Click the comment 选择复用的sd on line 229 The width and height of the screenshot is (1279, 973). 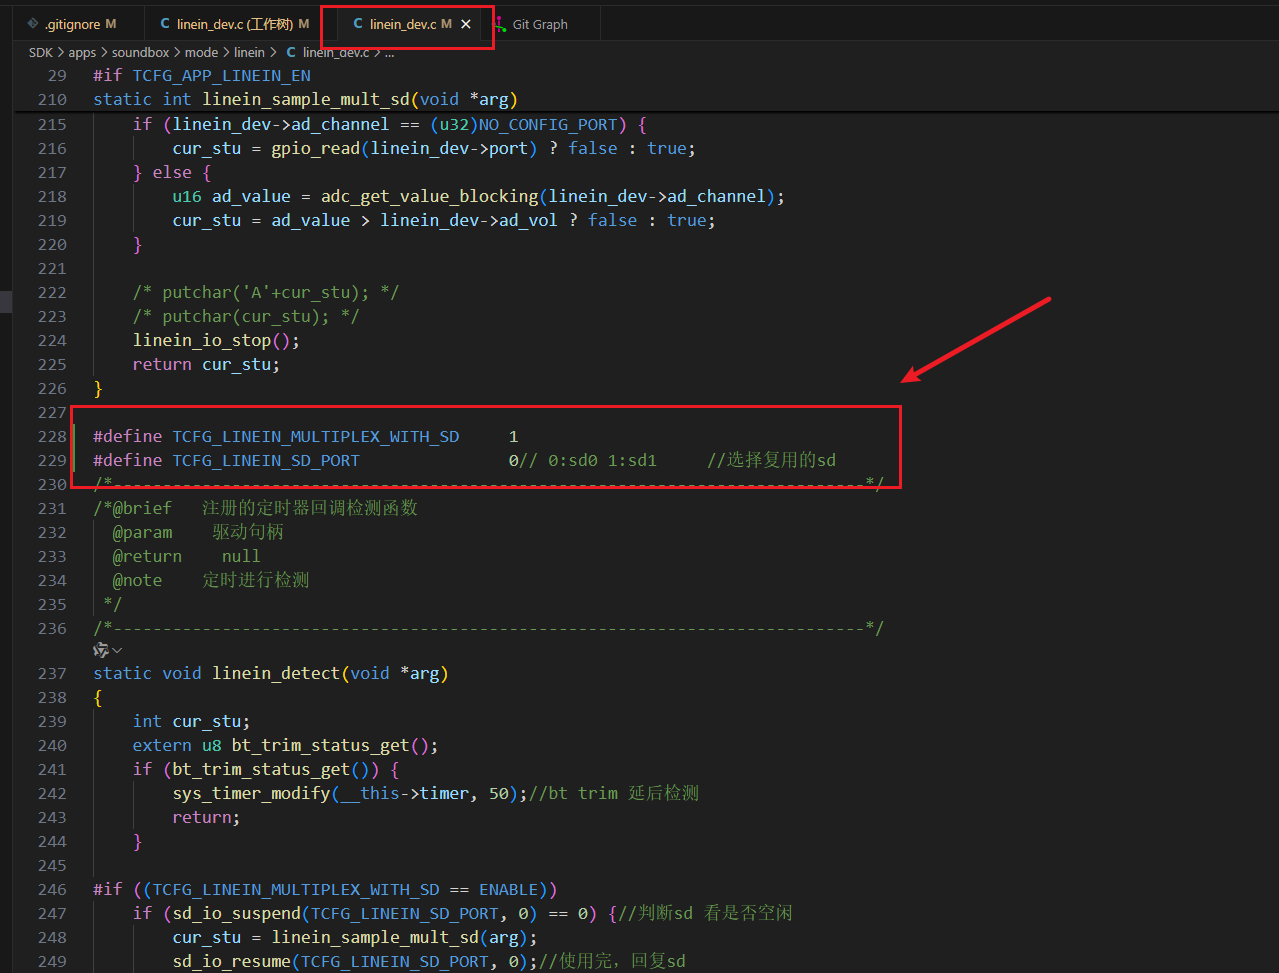click(x=771, y=460)
